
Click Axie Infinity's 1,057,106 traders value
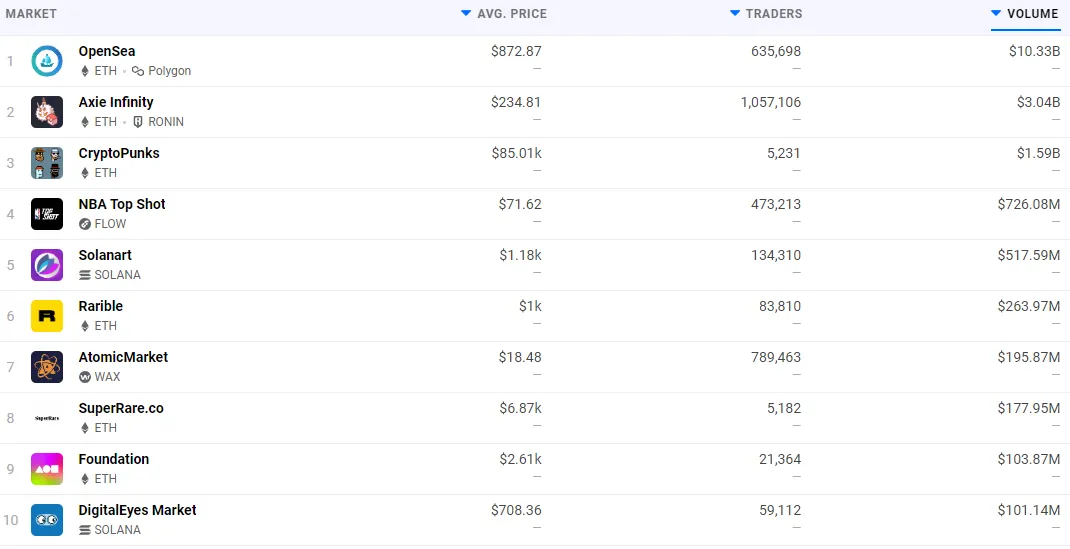point(771,102)
